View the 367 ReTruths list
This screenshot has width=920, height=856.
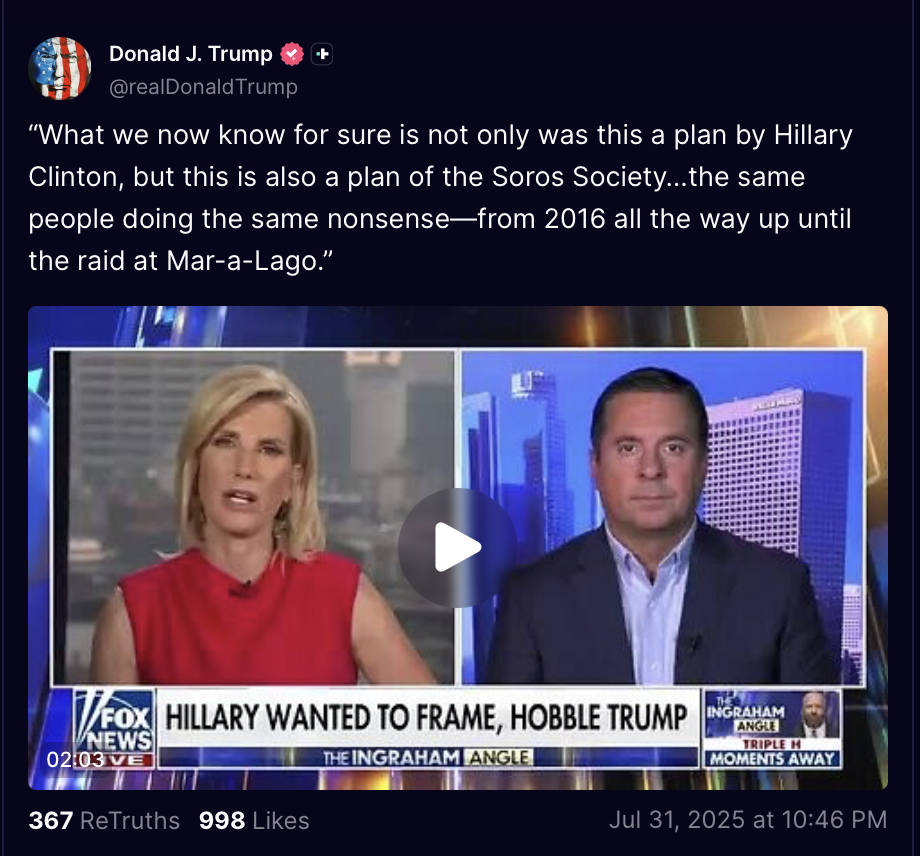104,820
